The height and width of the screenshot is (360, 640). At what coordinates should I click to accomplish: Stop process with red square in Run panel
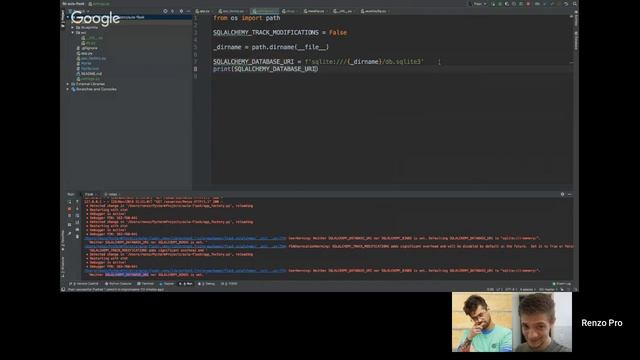click(x=69, y=209)
